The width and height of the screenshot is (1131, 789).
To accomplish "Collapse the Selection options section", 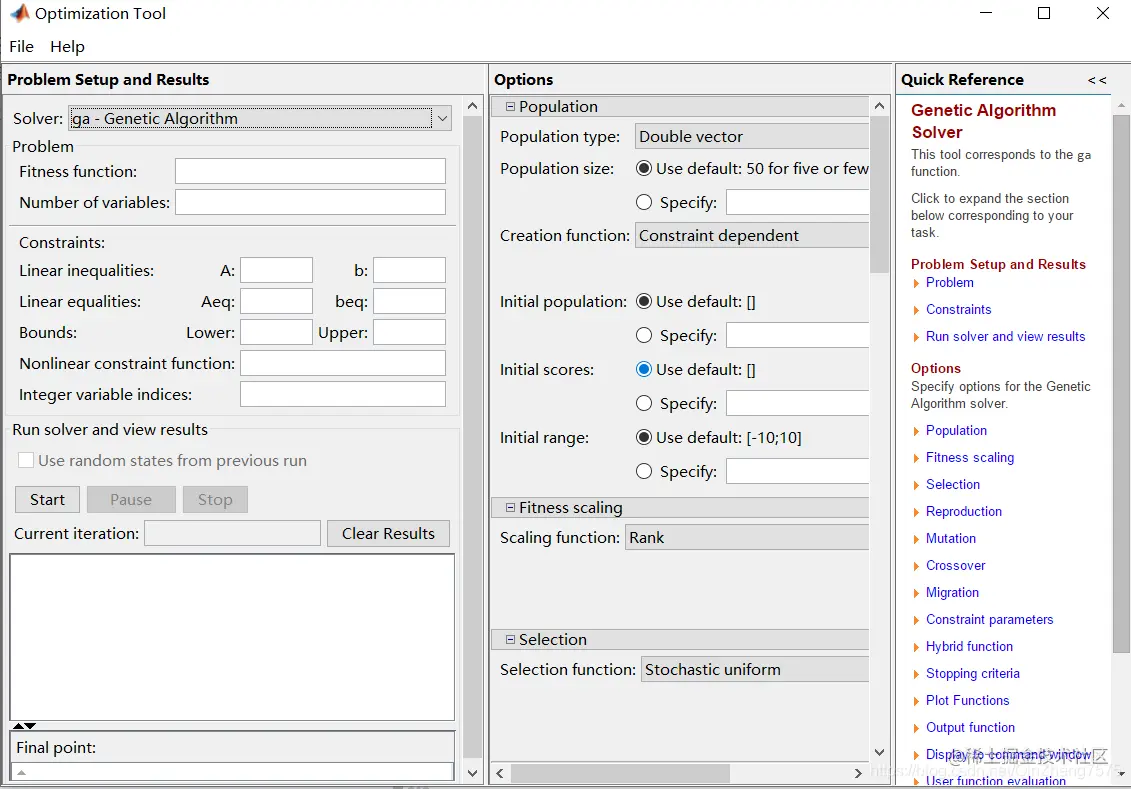I will (510, 640).
